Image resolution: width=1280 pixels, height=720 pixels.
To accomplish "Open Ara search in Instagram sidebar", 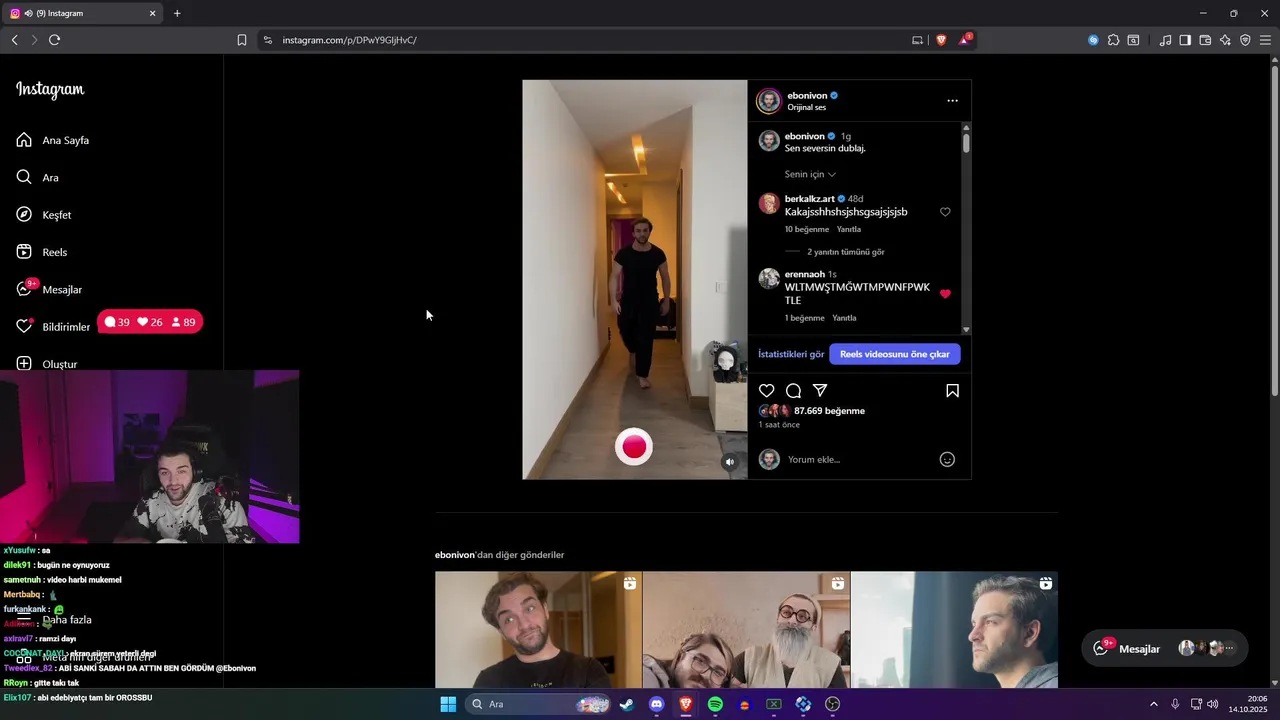I will [x=37, y=177].
